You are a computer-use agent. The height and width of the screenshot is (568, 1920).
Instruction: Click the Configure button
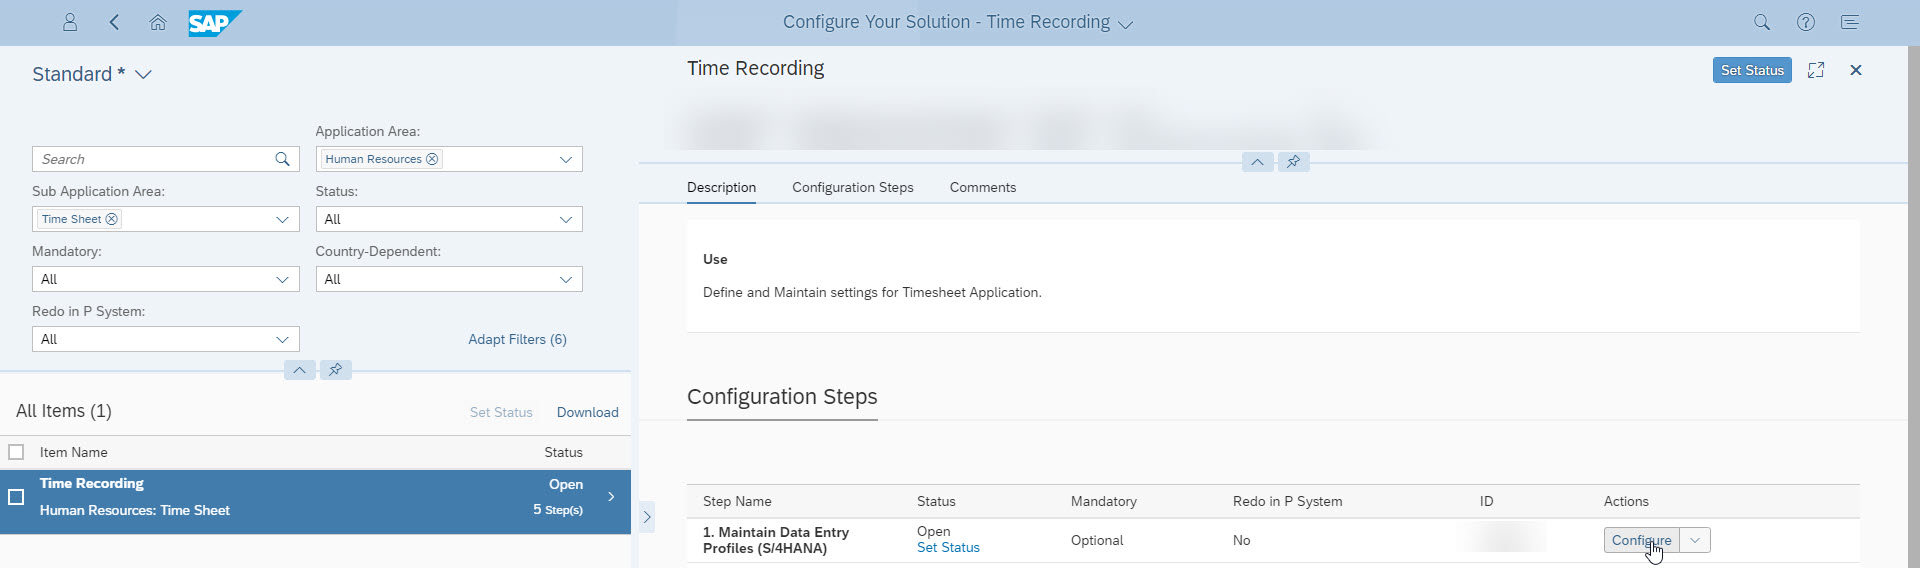[x=1642, y=540]
